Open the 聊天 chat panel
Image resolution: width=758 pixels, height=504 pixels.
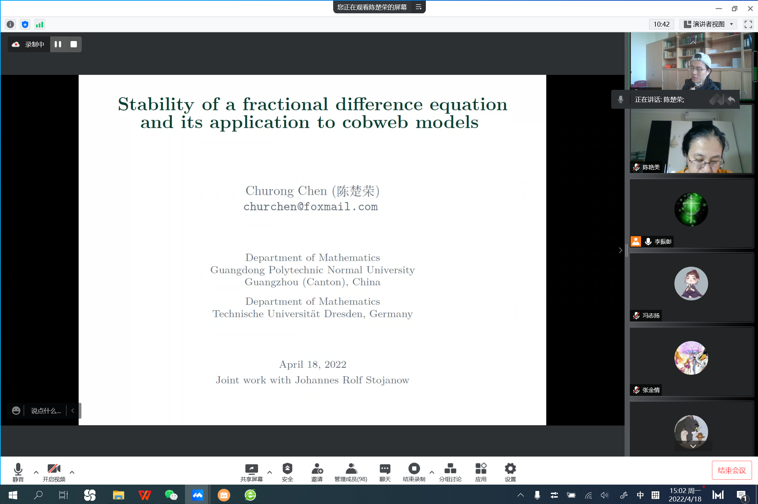pos(385,471)
